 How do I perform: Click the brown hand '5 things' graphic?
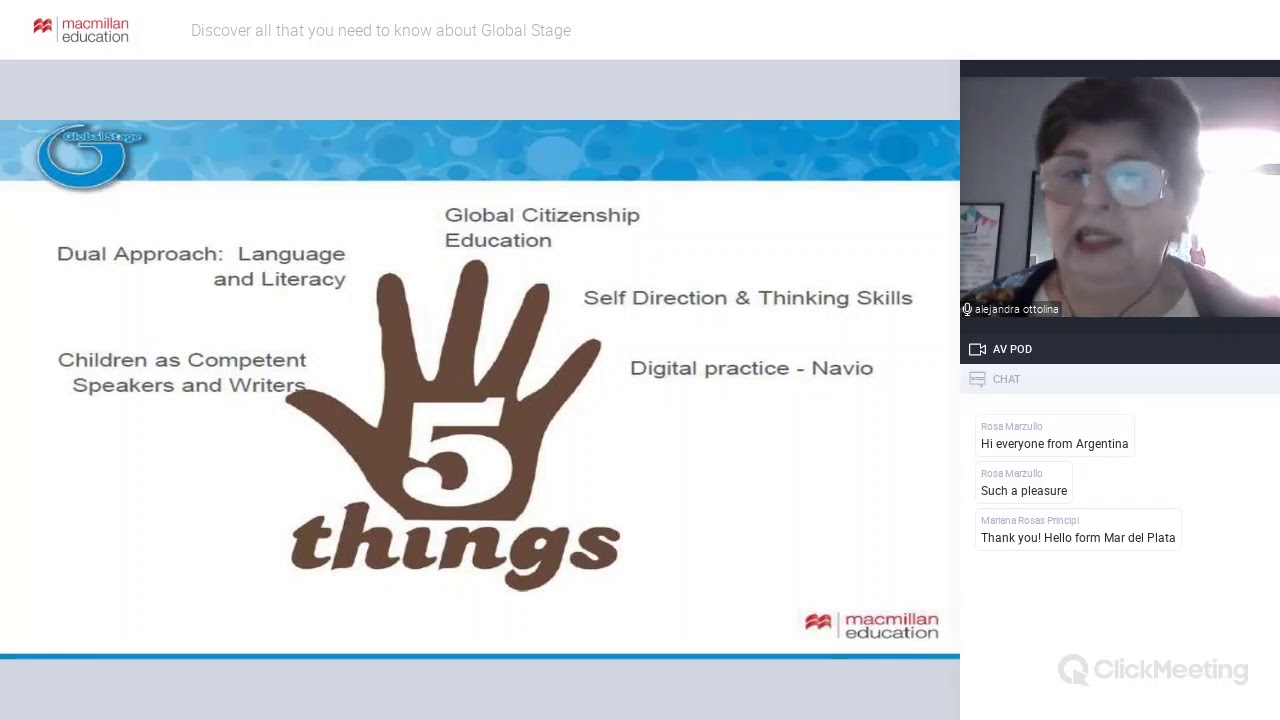coord(455,425)
